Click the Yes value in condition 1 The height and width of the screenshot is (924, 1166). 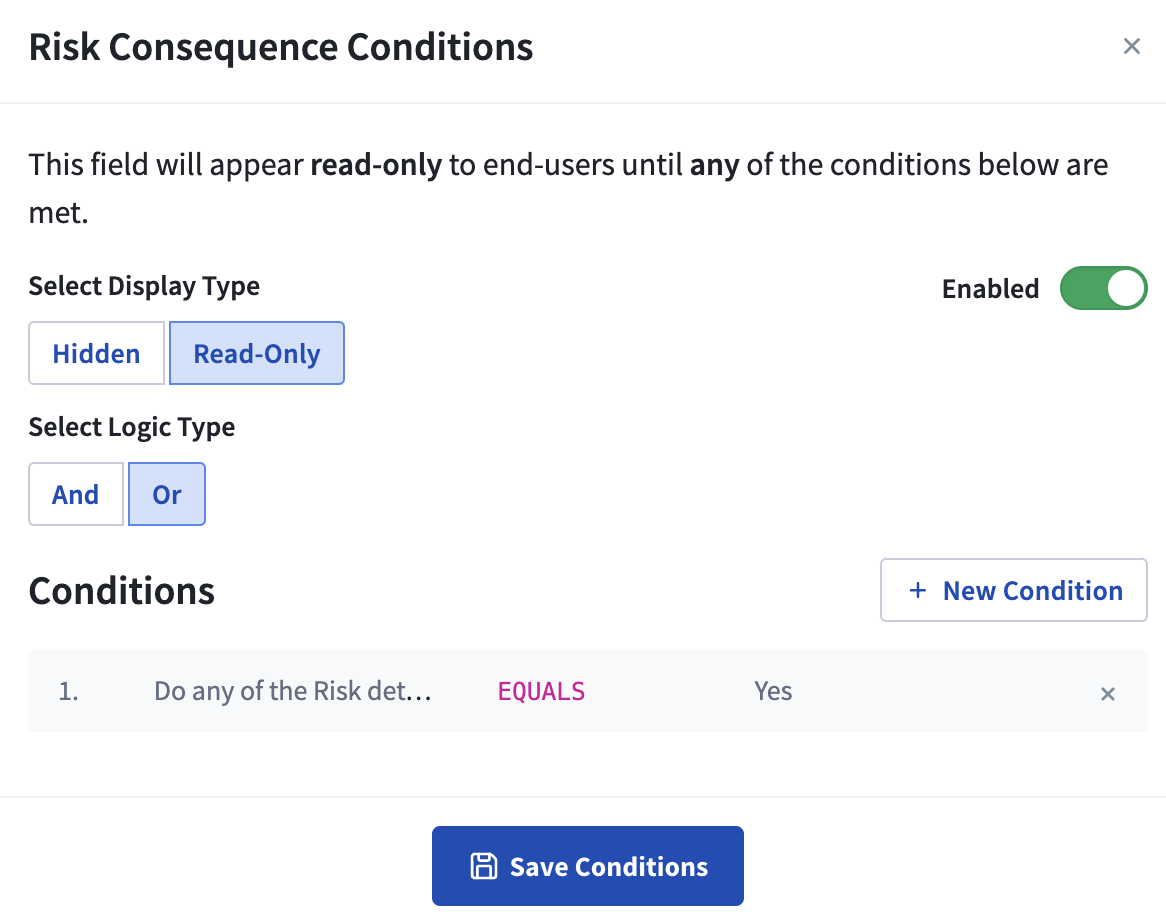click(773, 692)
